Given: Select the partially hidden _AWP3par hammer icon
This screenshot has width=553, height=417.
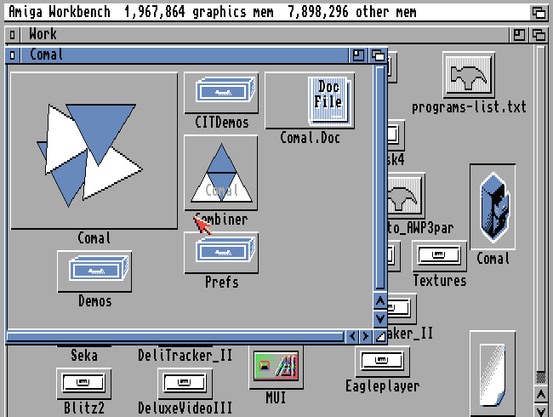Looking at the screenshot, I should pos(406,195).
